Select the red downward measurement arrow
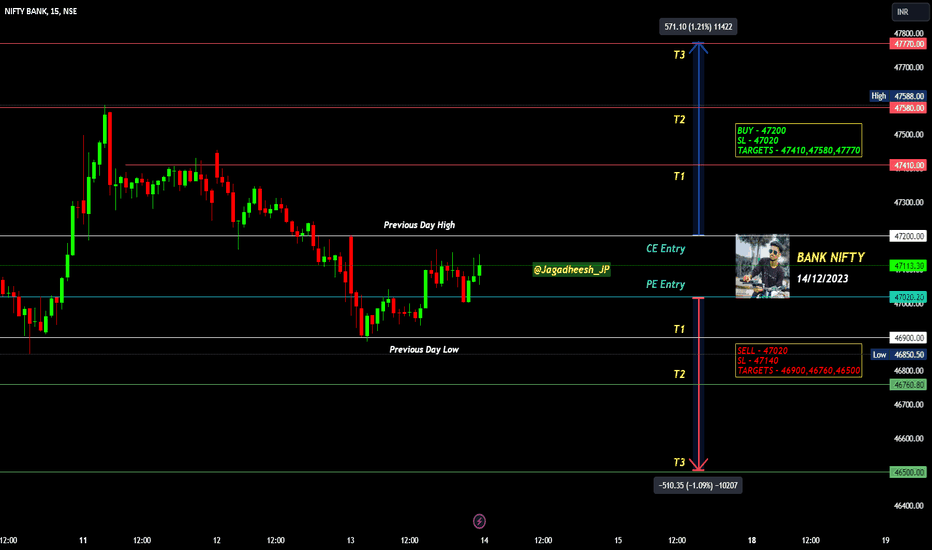 (x=698, y=384)
